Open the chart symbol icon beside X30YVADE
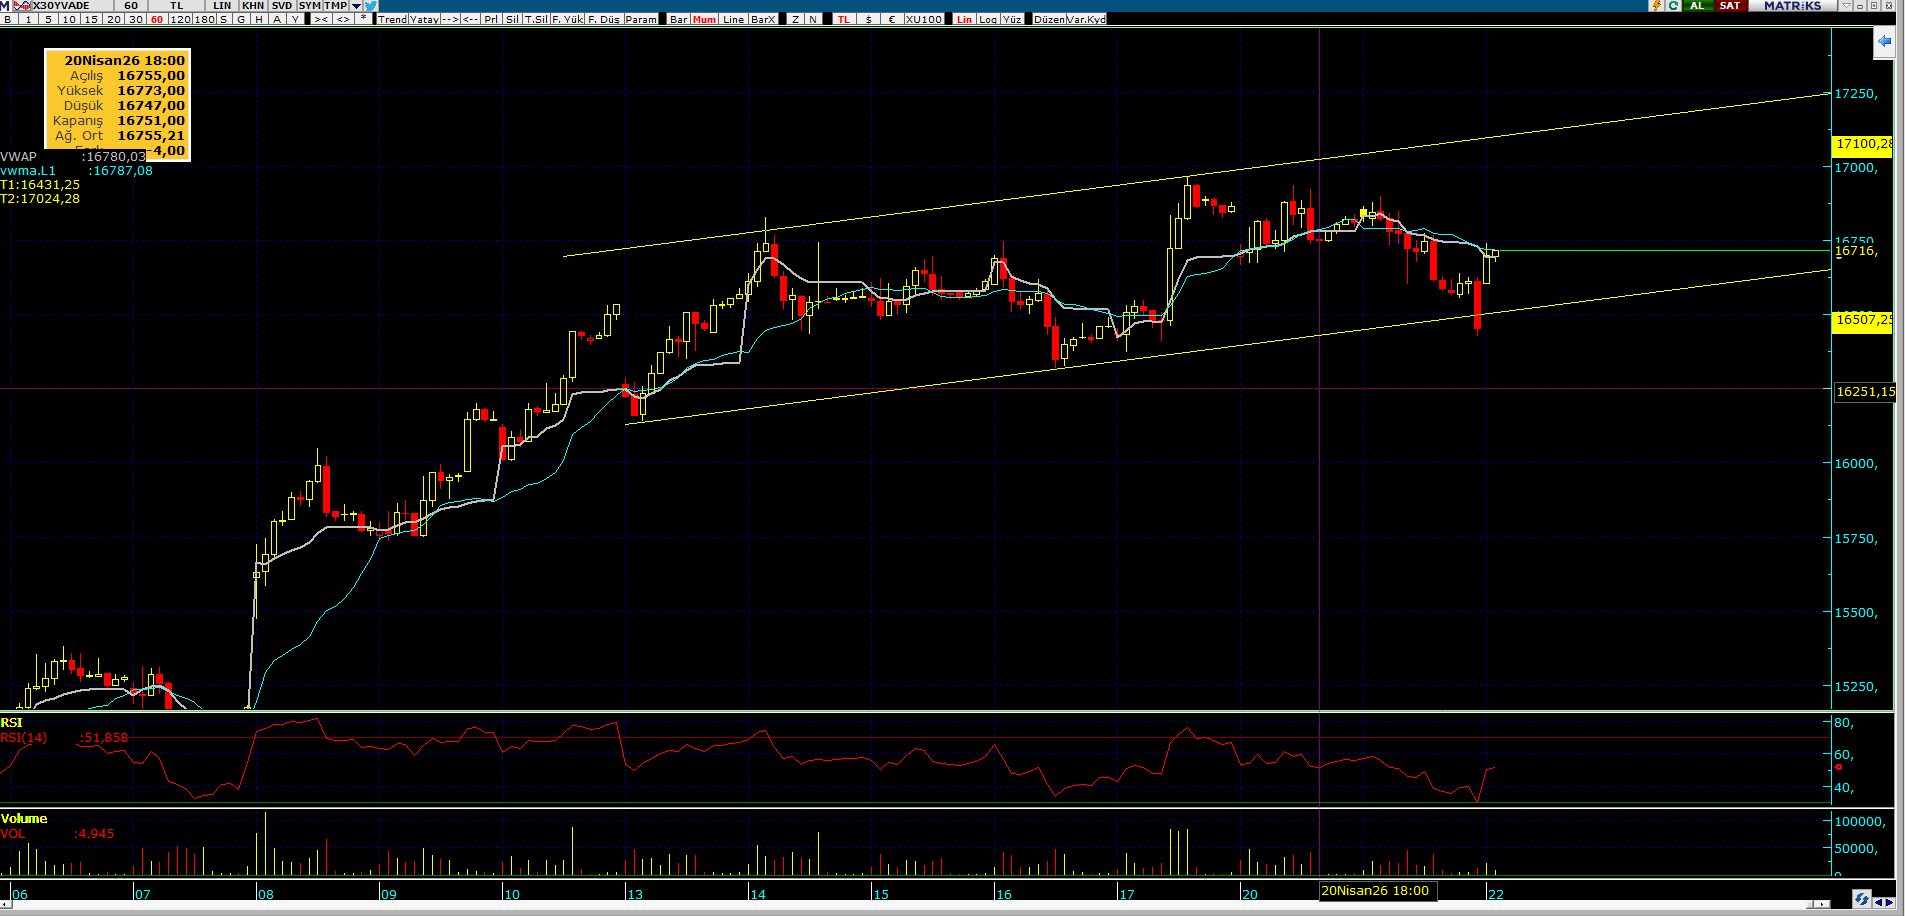 [22, 6]
